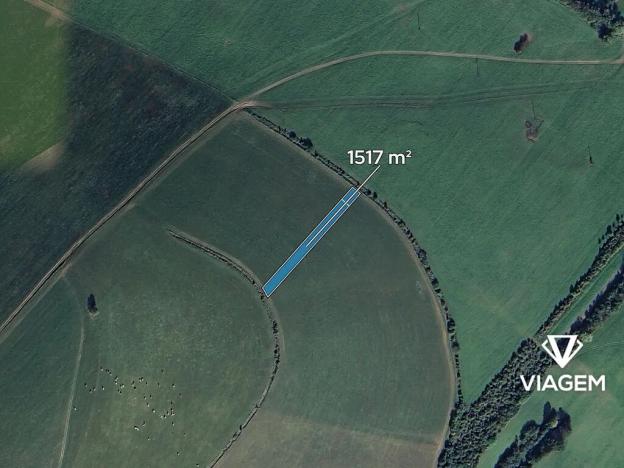Click the VIAGEM diamond logo icon

(562, 351)
